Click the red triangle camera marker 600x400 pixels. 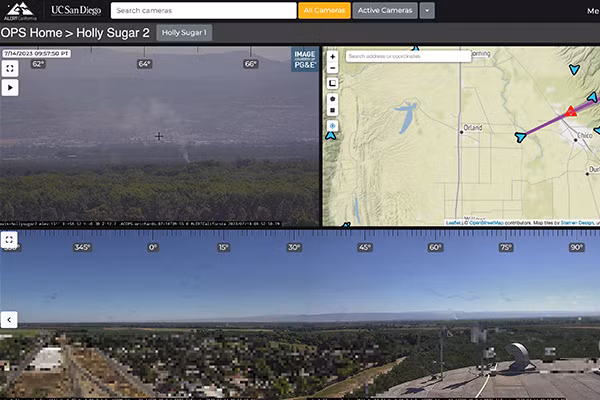571,110
